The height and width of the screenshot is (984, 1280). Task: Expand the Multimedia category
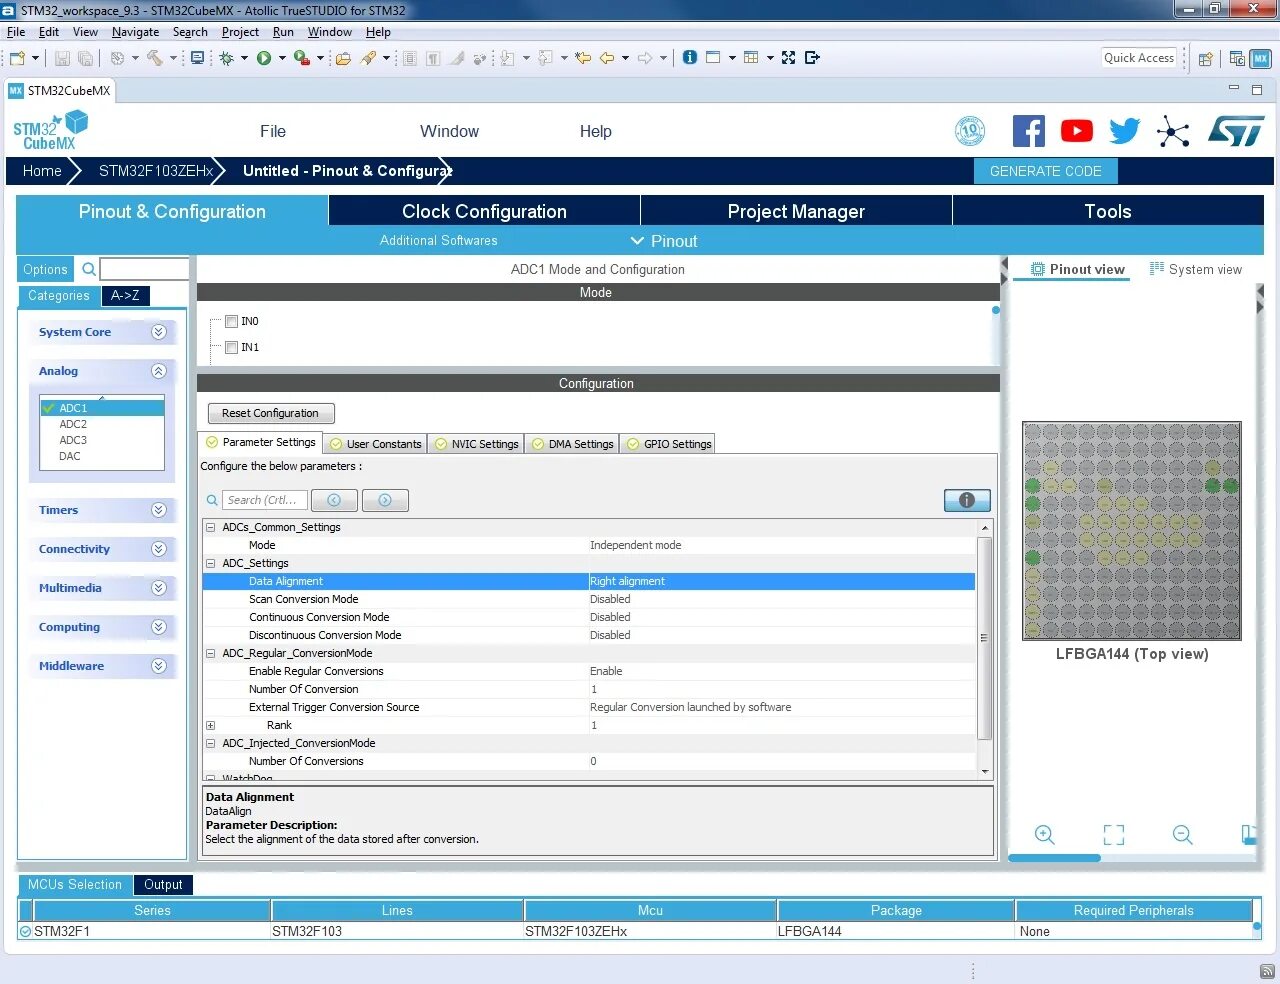pyautogui.click(x=159, y=588)
